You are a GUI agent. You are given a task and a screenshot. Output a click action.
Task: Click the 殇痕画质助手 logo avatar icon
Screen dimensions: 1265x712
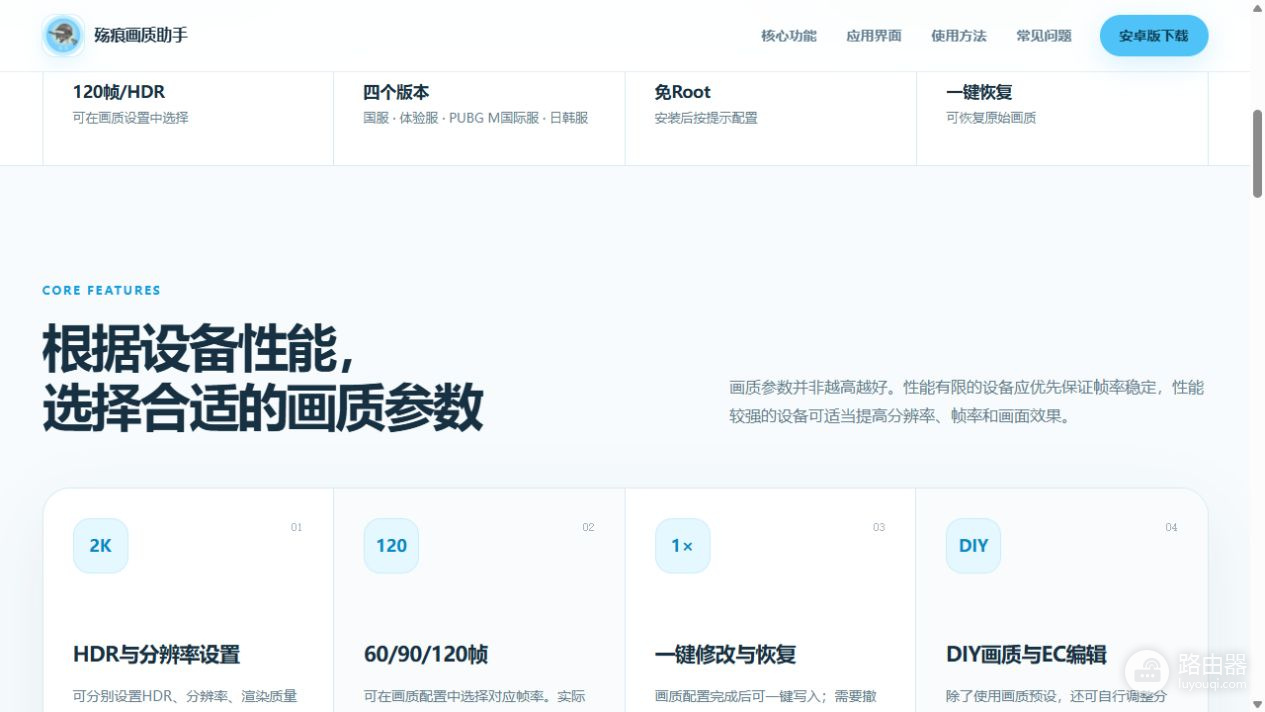click(x=63, y=35)
